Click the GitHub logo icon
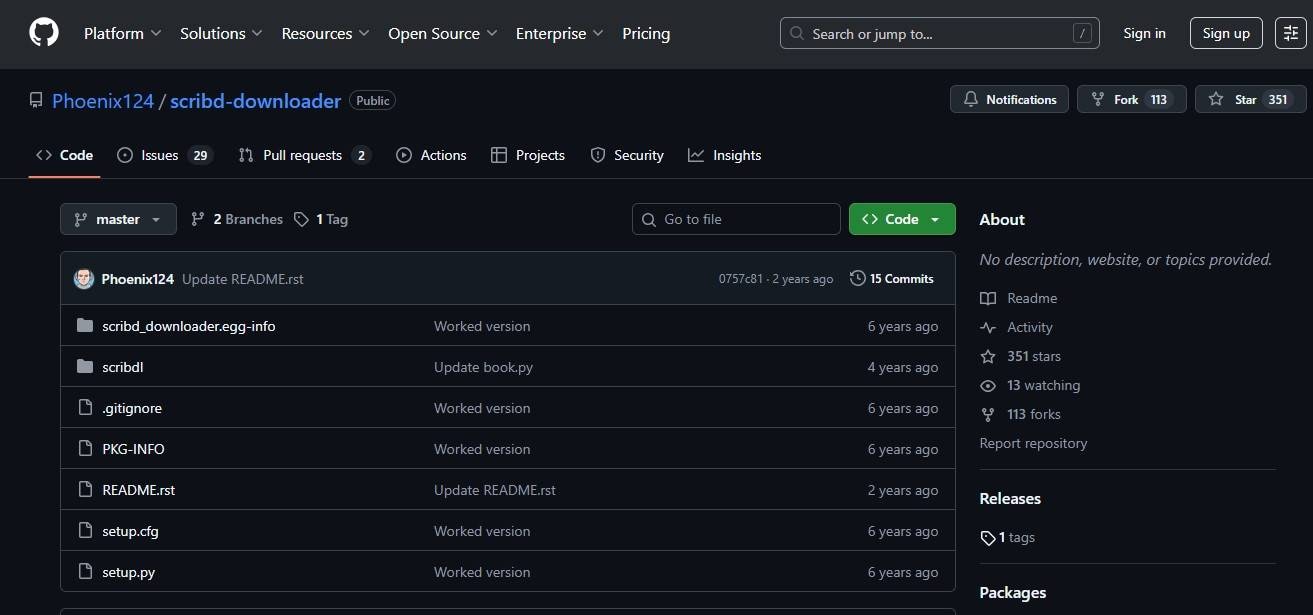 pos(44,33)
